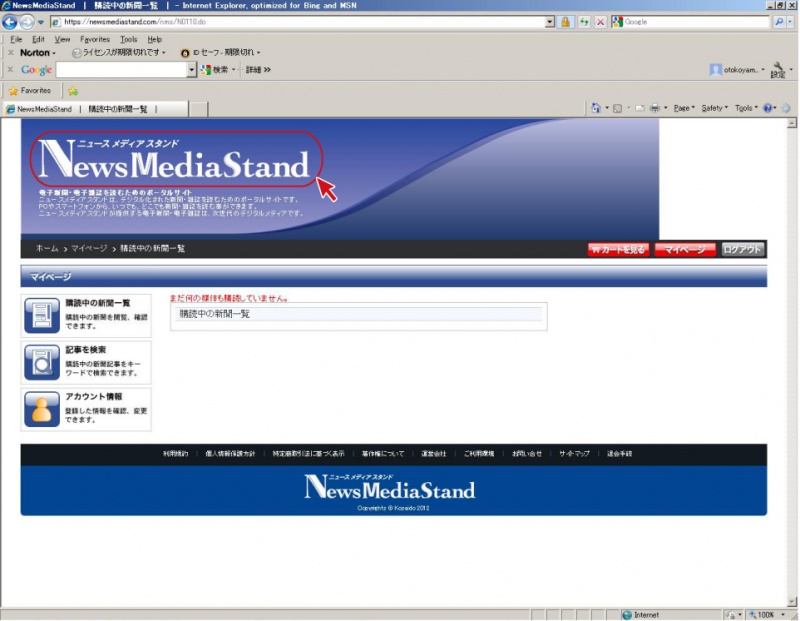
Task: Open the Edit menu
Action: (38, 39)
